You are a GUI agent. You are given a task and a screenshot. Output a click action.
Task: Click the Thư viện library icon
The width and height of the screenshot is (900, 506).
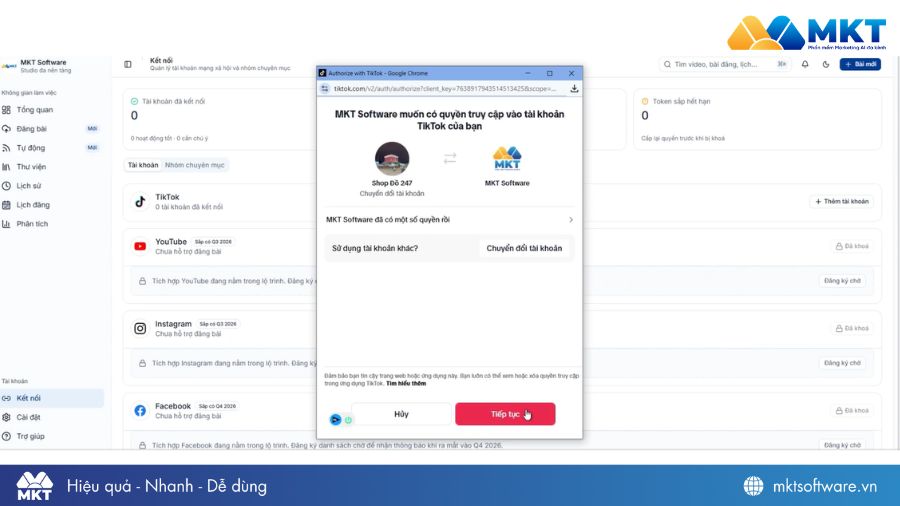coord(6,166)
